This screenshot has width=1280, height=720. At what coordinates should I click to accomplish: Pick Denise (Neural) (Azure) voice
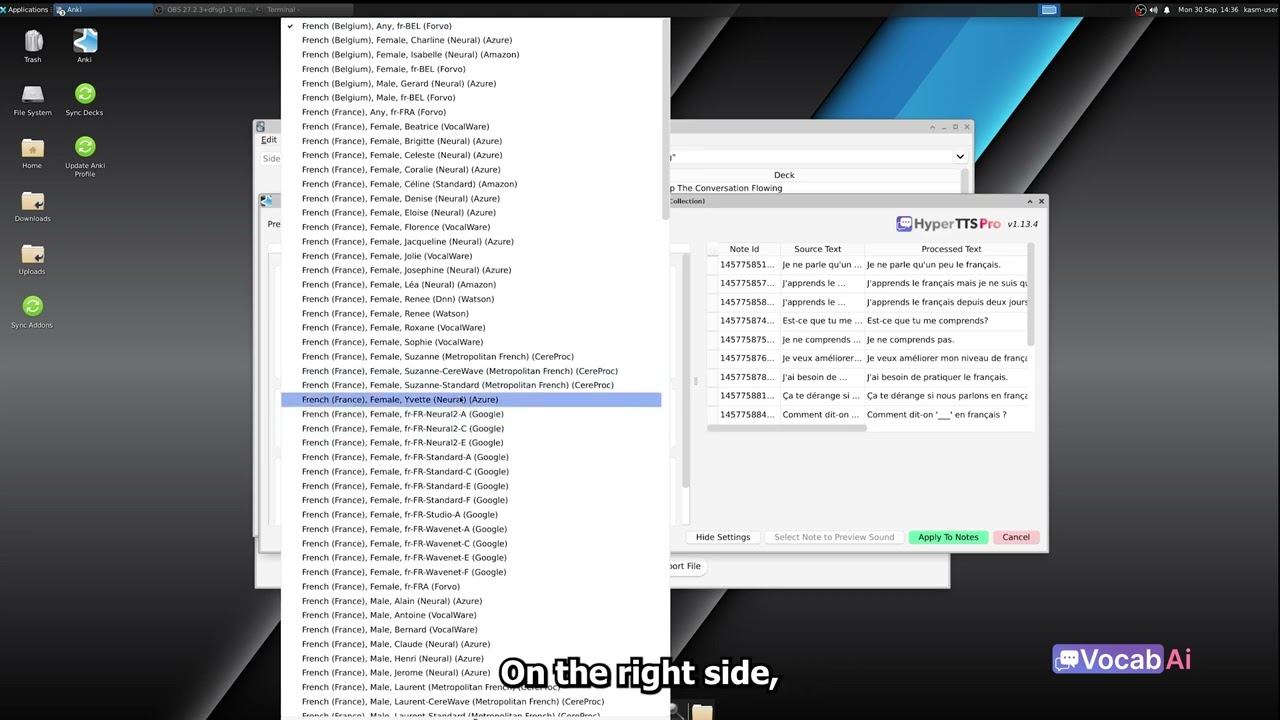coord(471,198)
